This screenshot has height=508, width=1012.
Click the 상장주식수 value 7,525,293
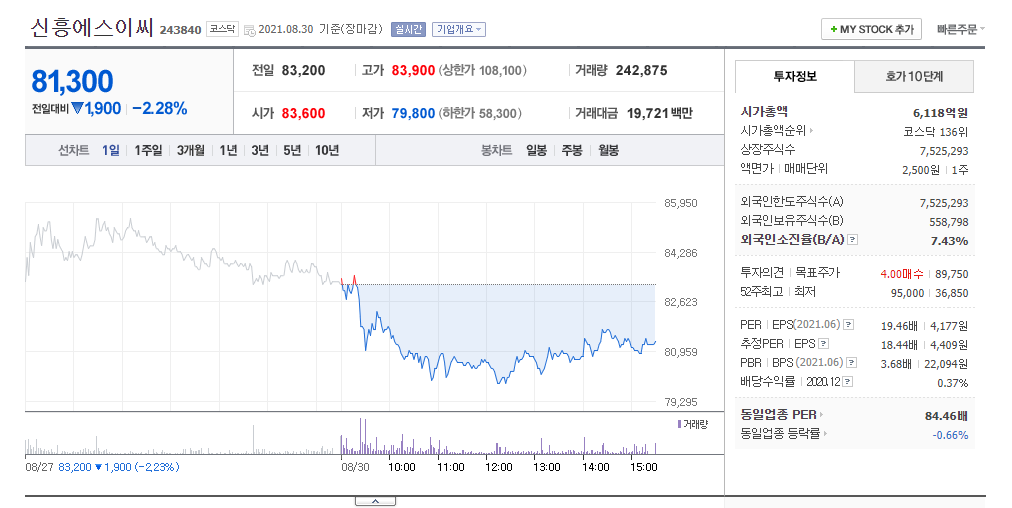pos(944,151)
